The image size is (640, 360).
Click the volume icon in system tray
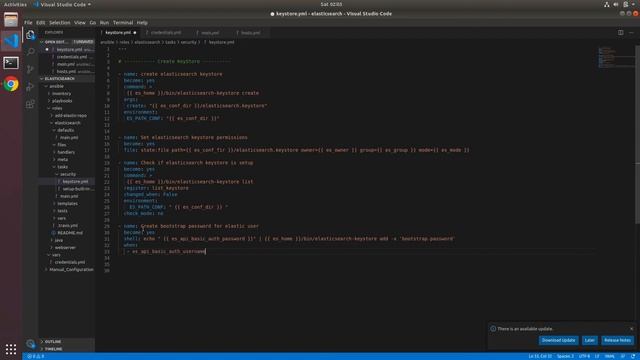pos(616,4)
